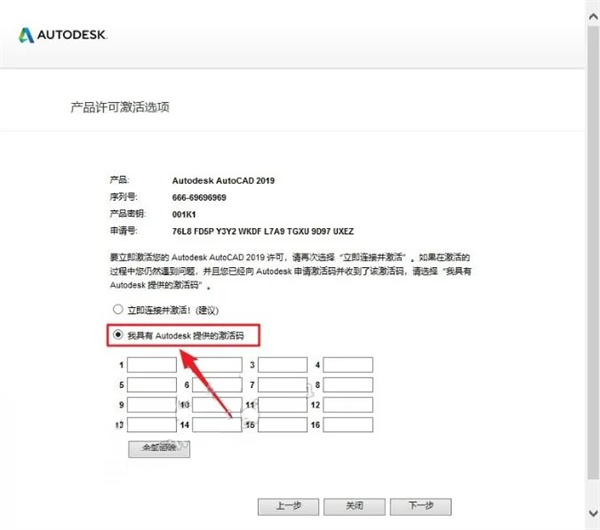Click activation code field 15
The height and width of the screenshot is (530, 600).
pyautogui.click(x=282, y=425)
